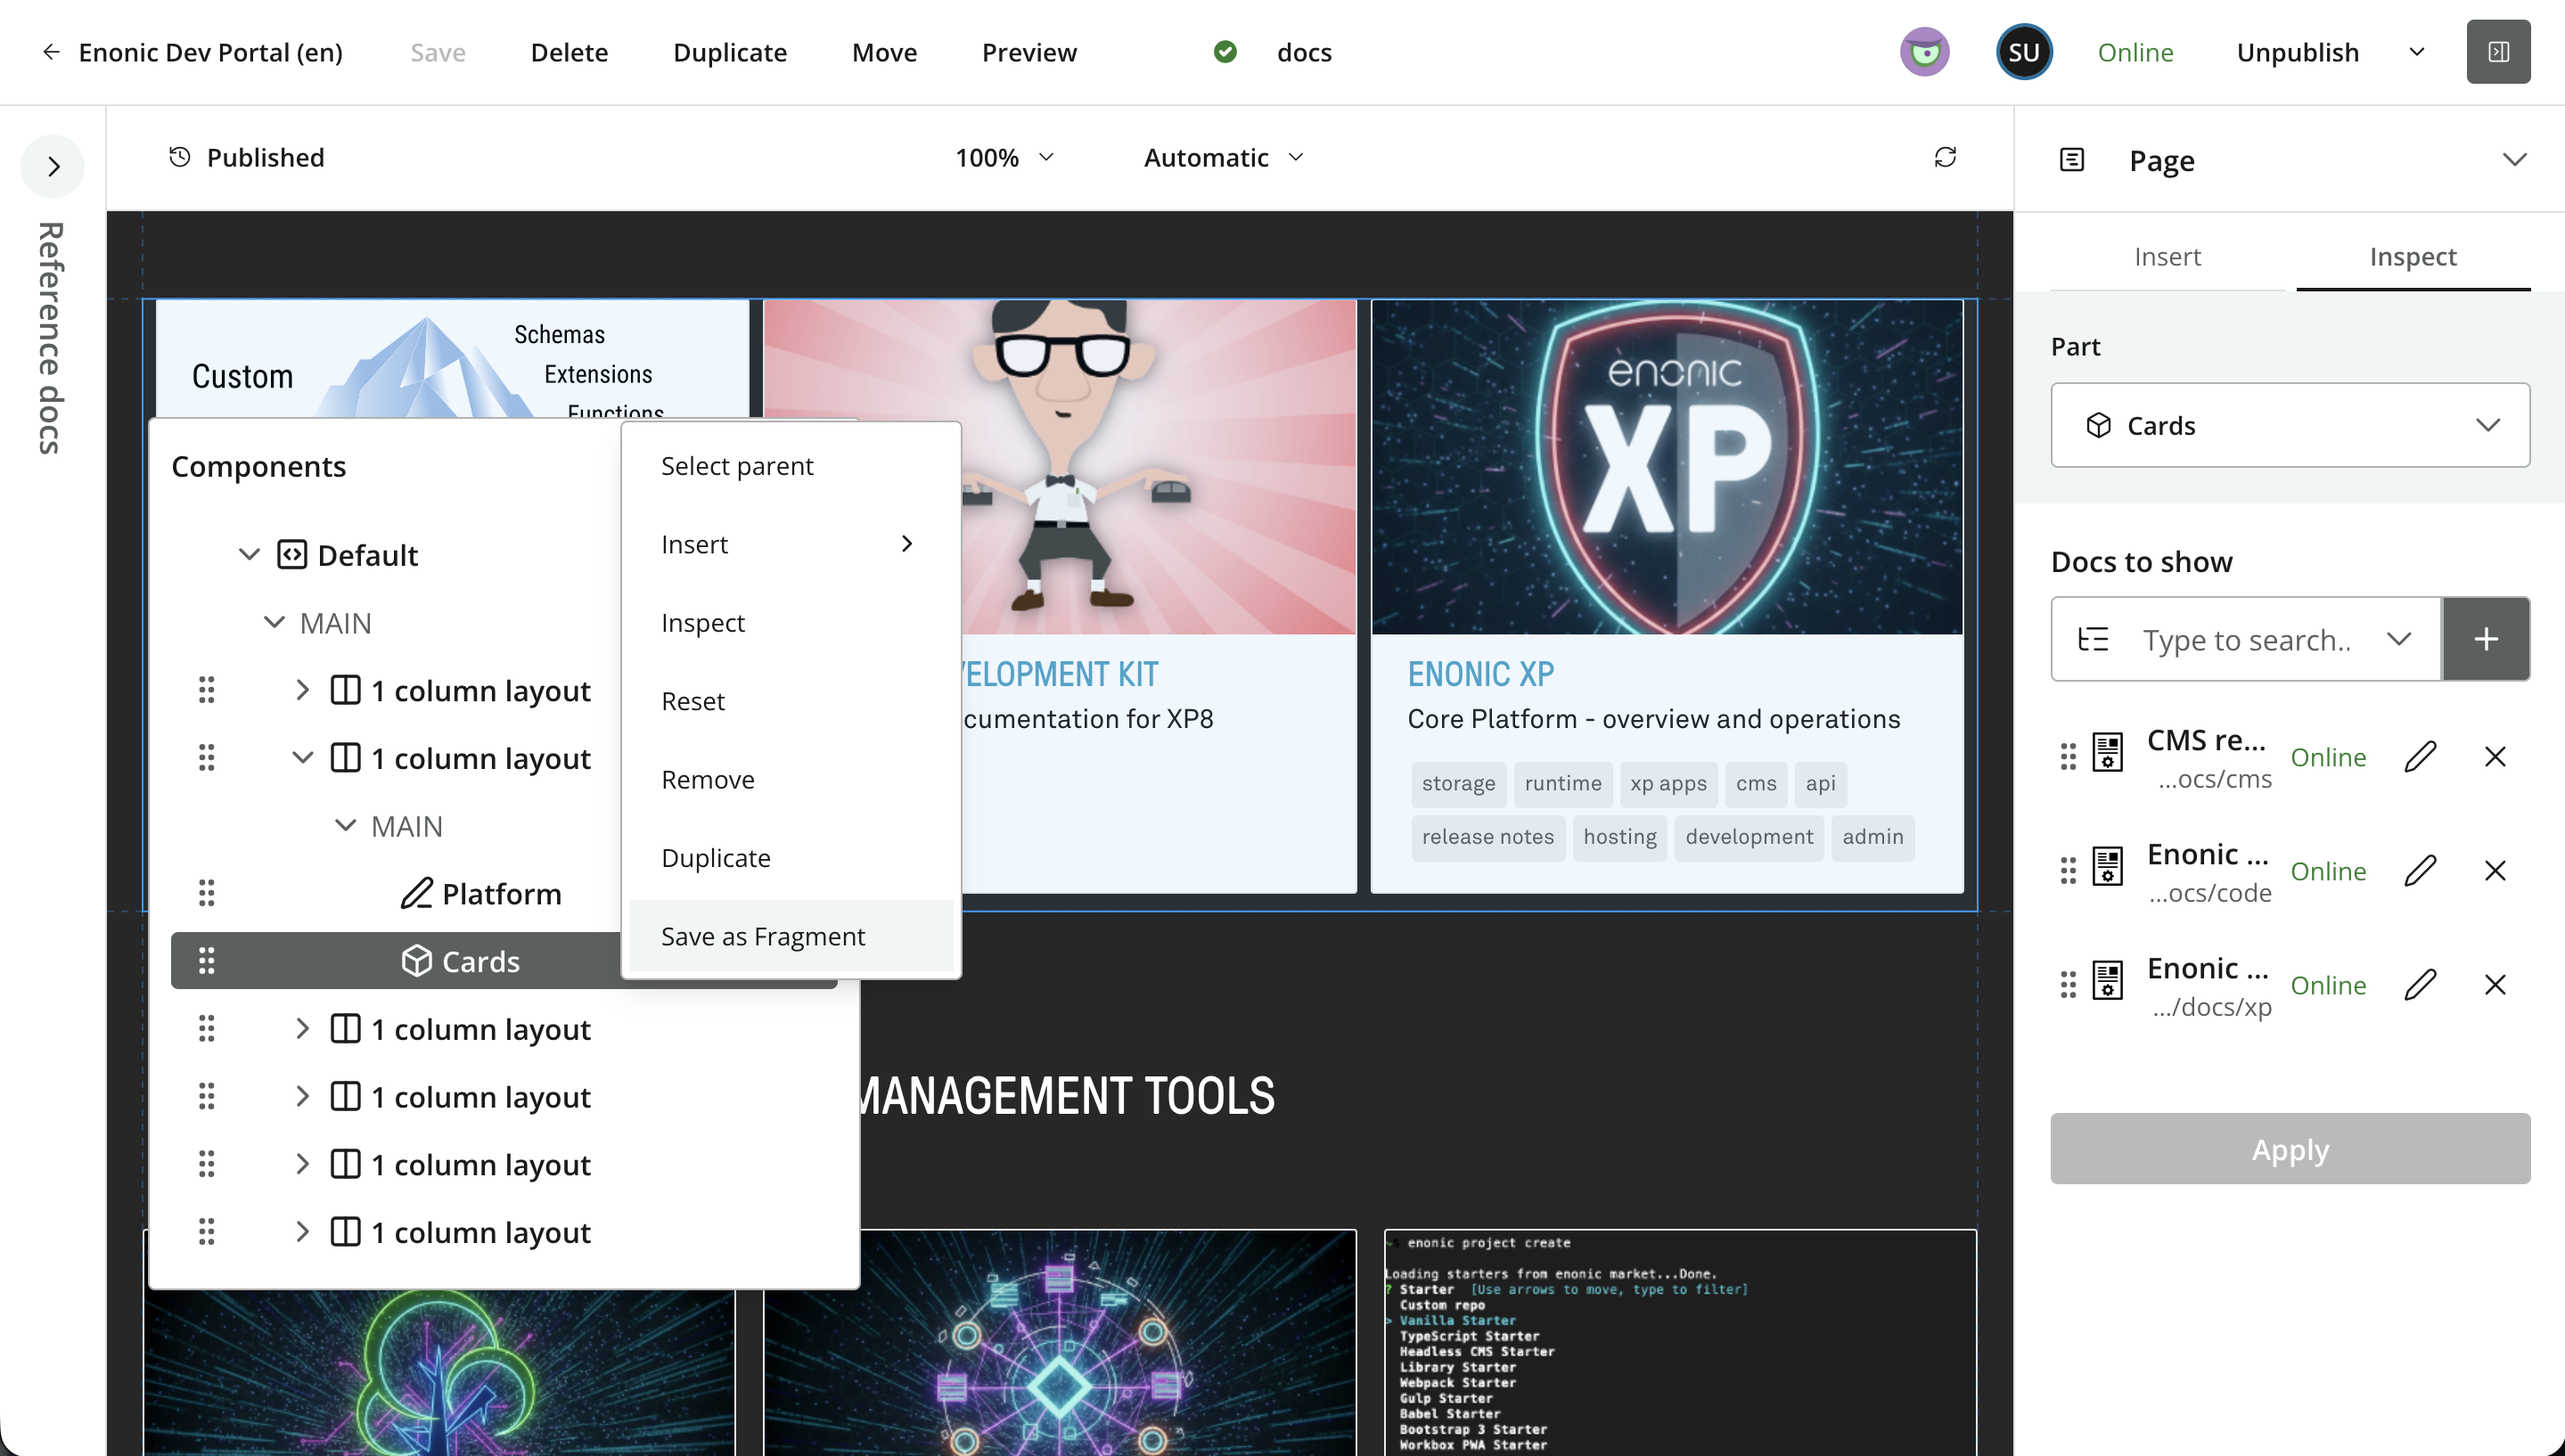The image size is (2565, 1456).
Task: Toggle the side panel icon at top right
Action: (2498, 52)
